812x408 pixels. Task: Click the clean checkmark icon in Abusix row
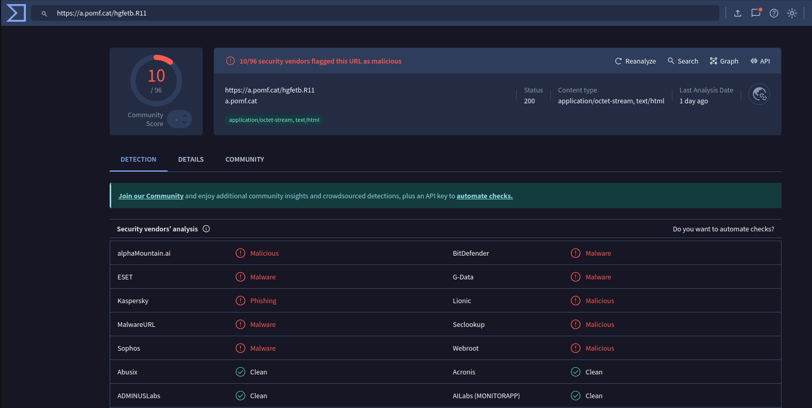240,372
